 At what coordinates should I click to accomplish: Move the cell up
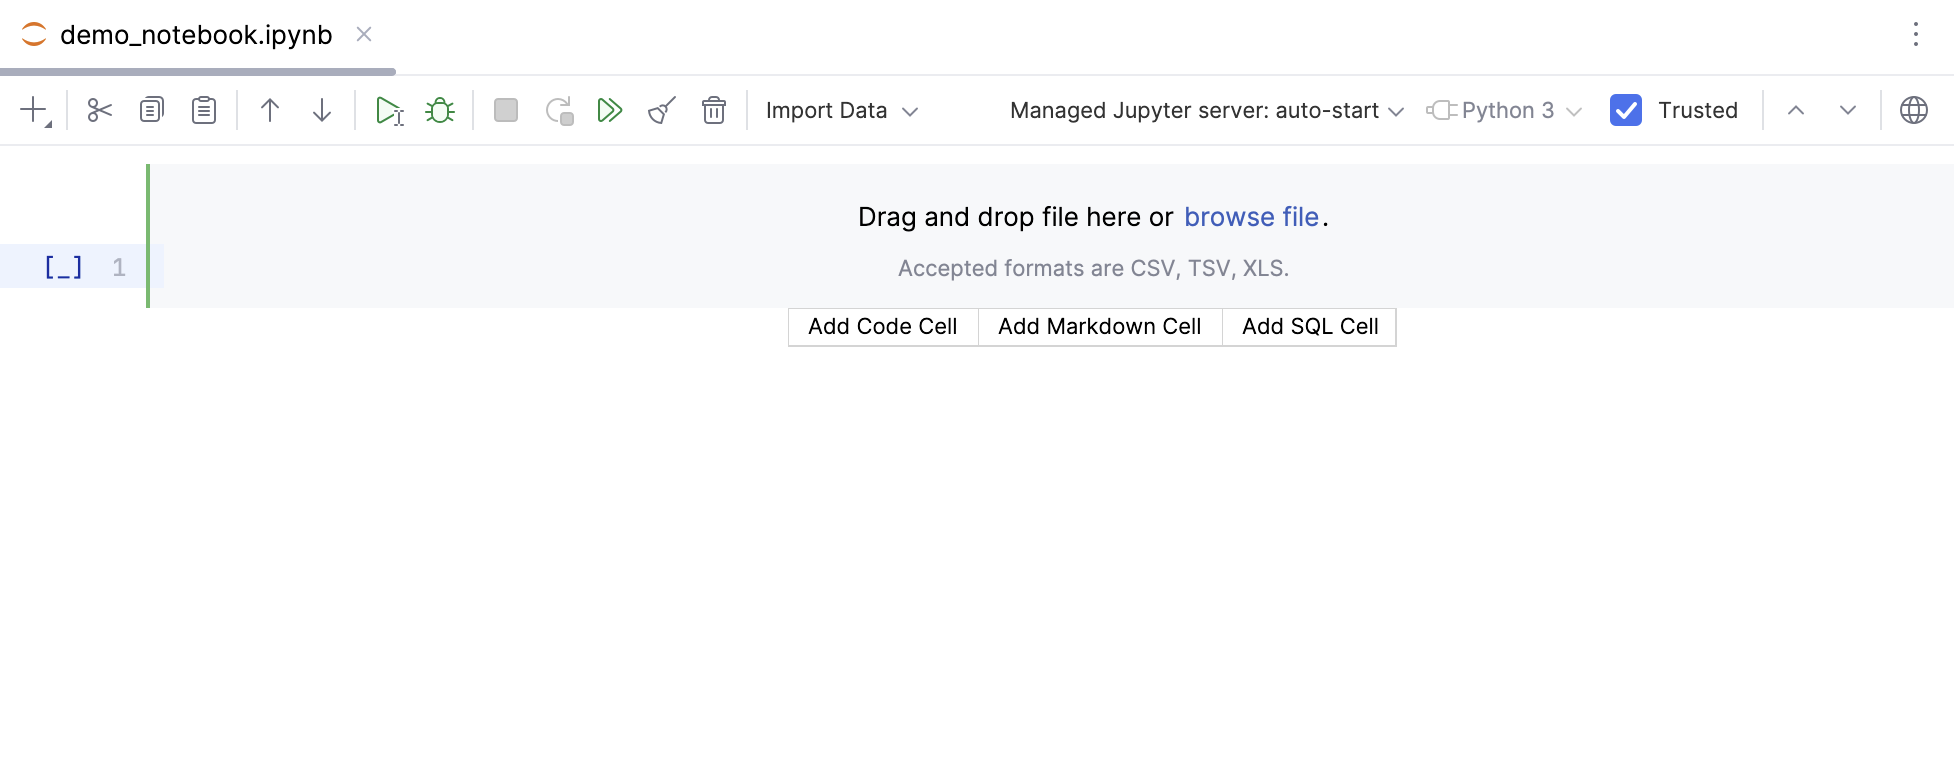pyautogui.click(x=269, y=110)
